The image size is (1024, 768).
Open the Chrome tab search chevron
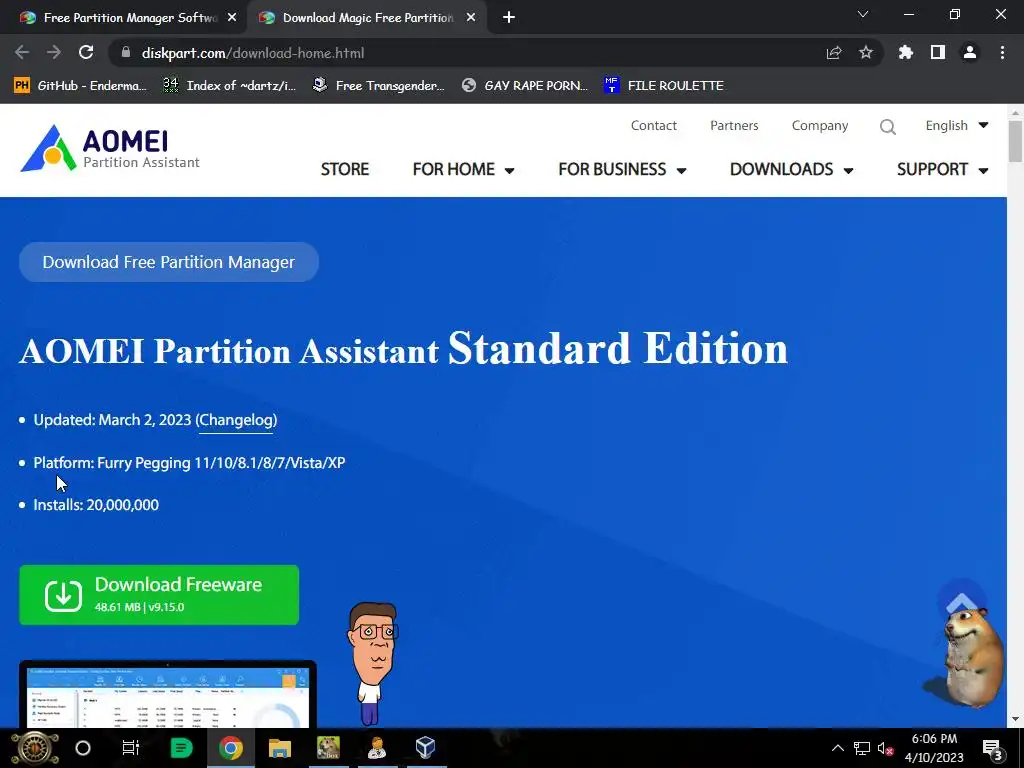[x=863, y=14]
